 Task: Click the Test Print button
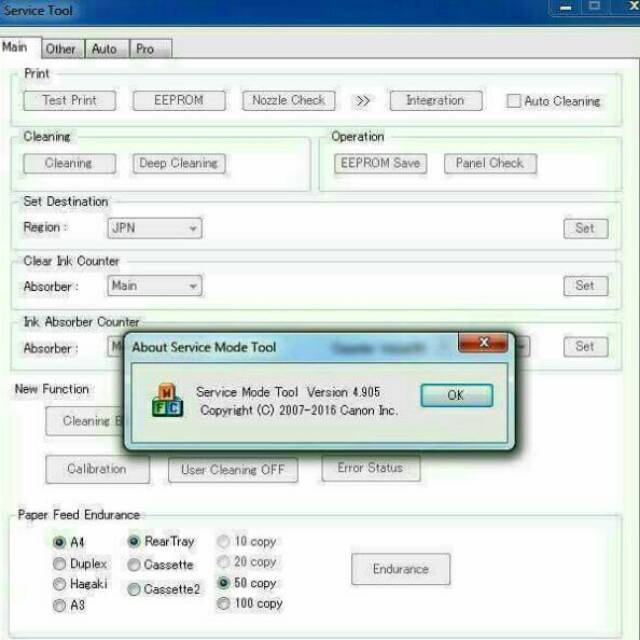coord(69,101)
